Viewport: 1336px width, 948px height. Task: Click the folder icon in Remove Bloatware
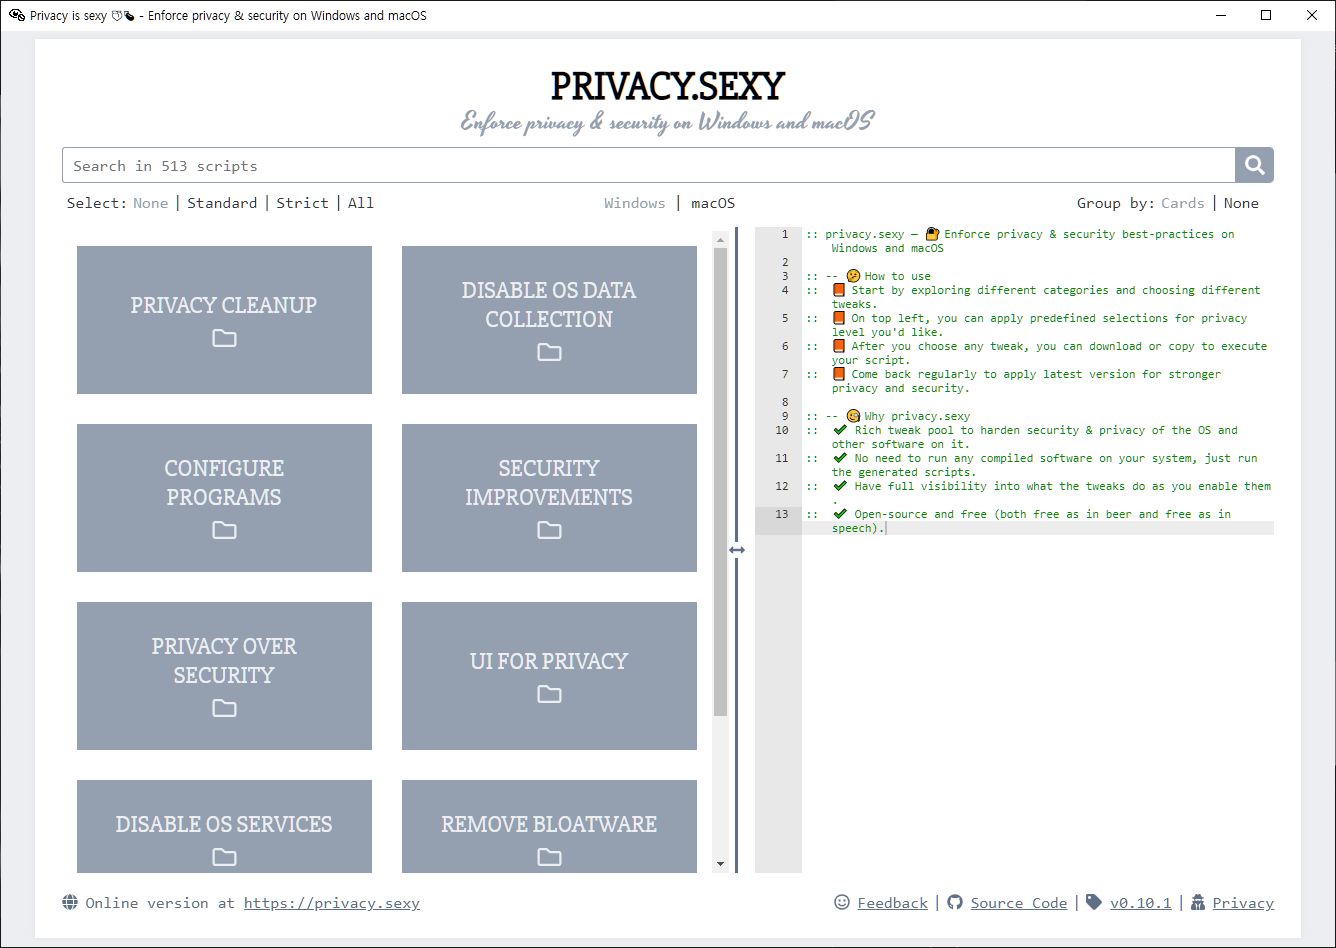[x=549, y=857]
